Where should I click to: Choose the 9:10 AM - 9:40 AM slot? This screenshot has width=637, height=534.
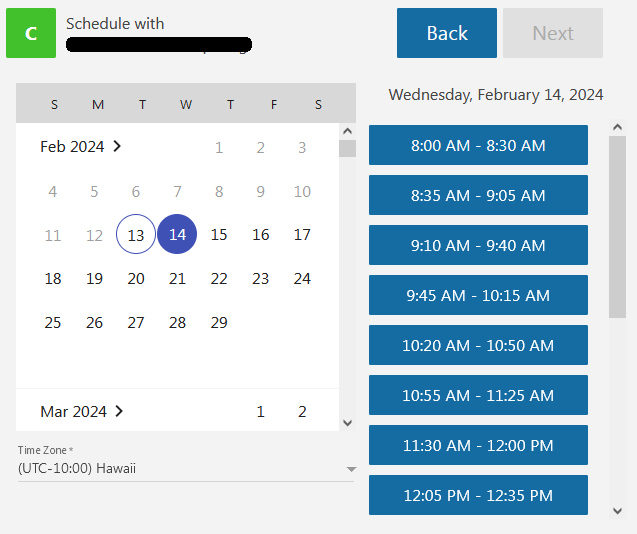(478, 245)
